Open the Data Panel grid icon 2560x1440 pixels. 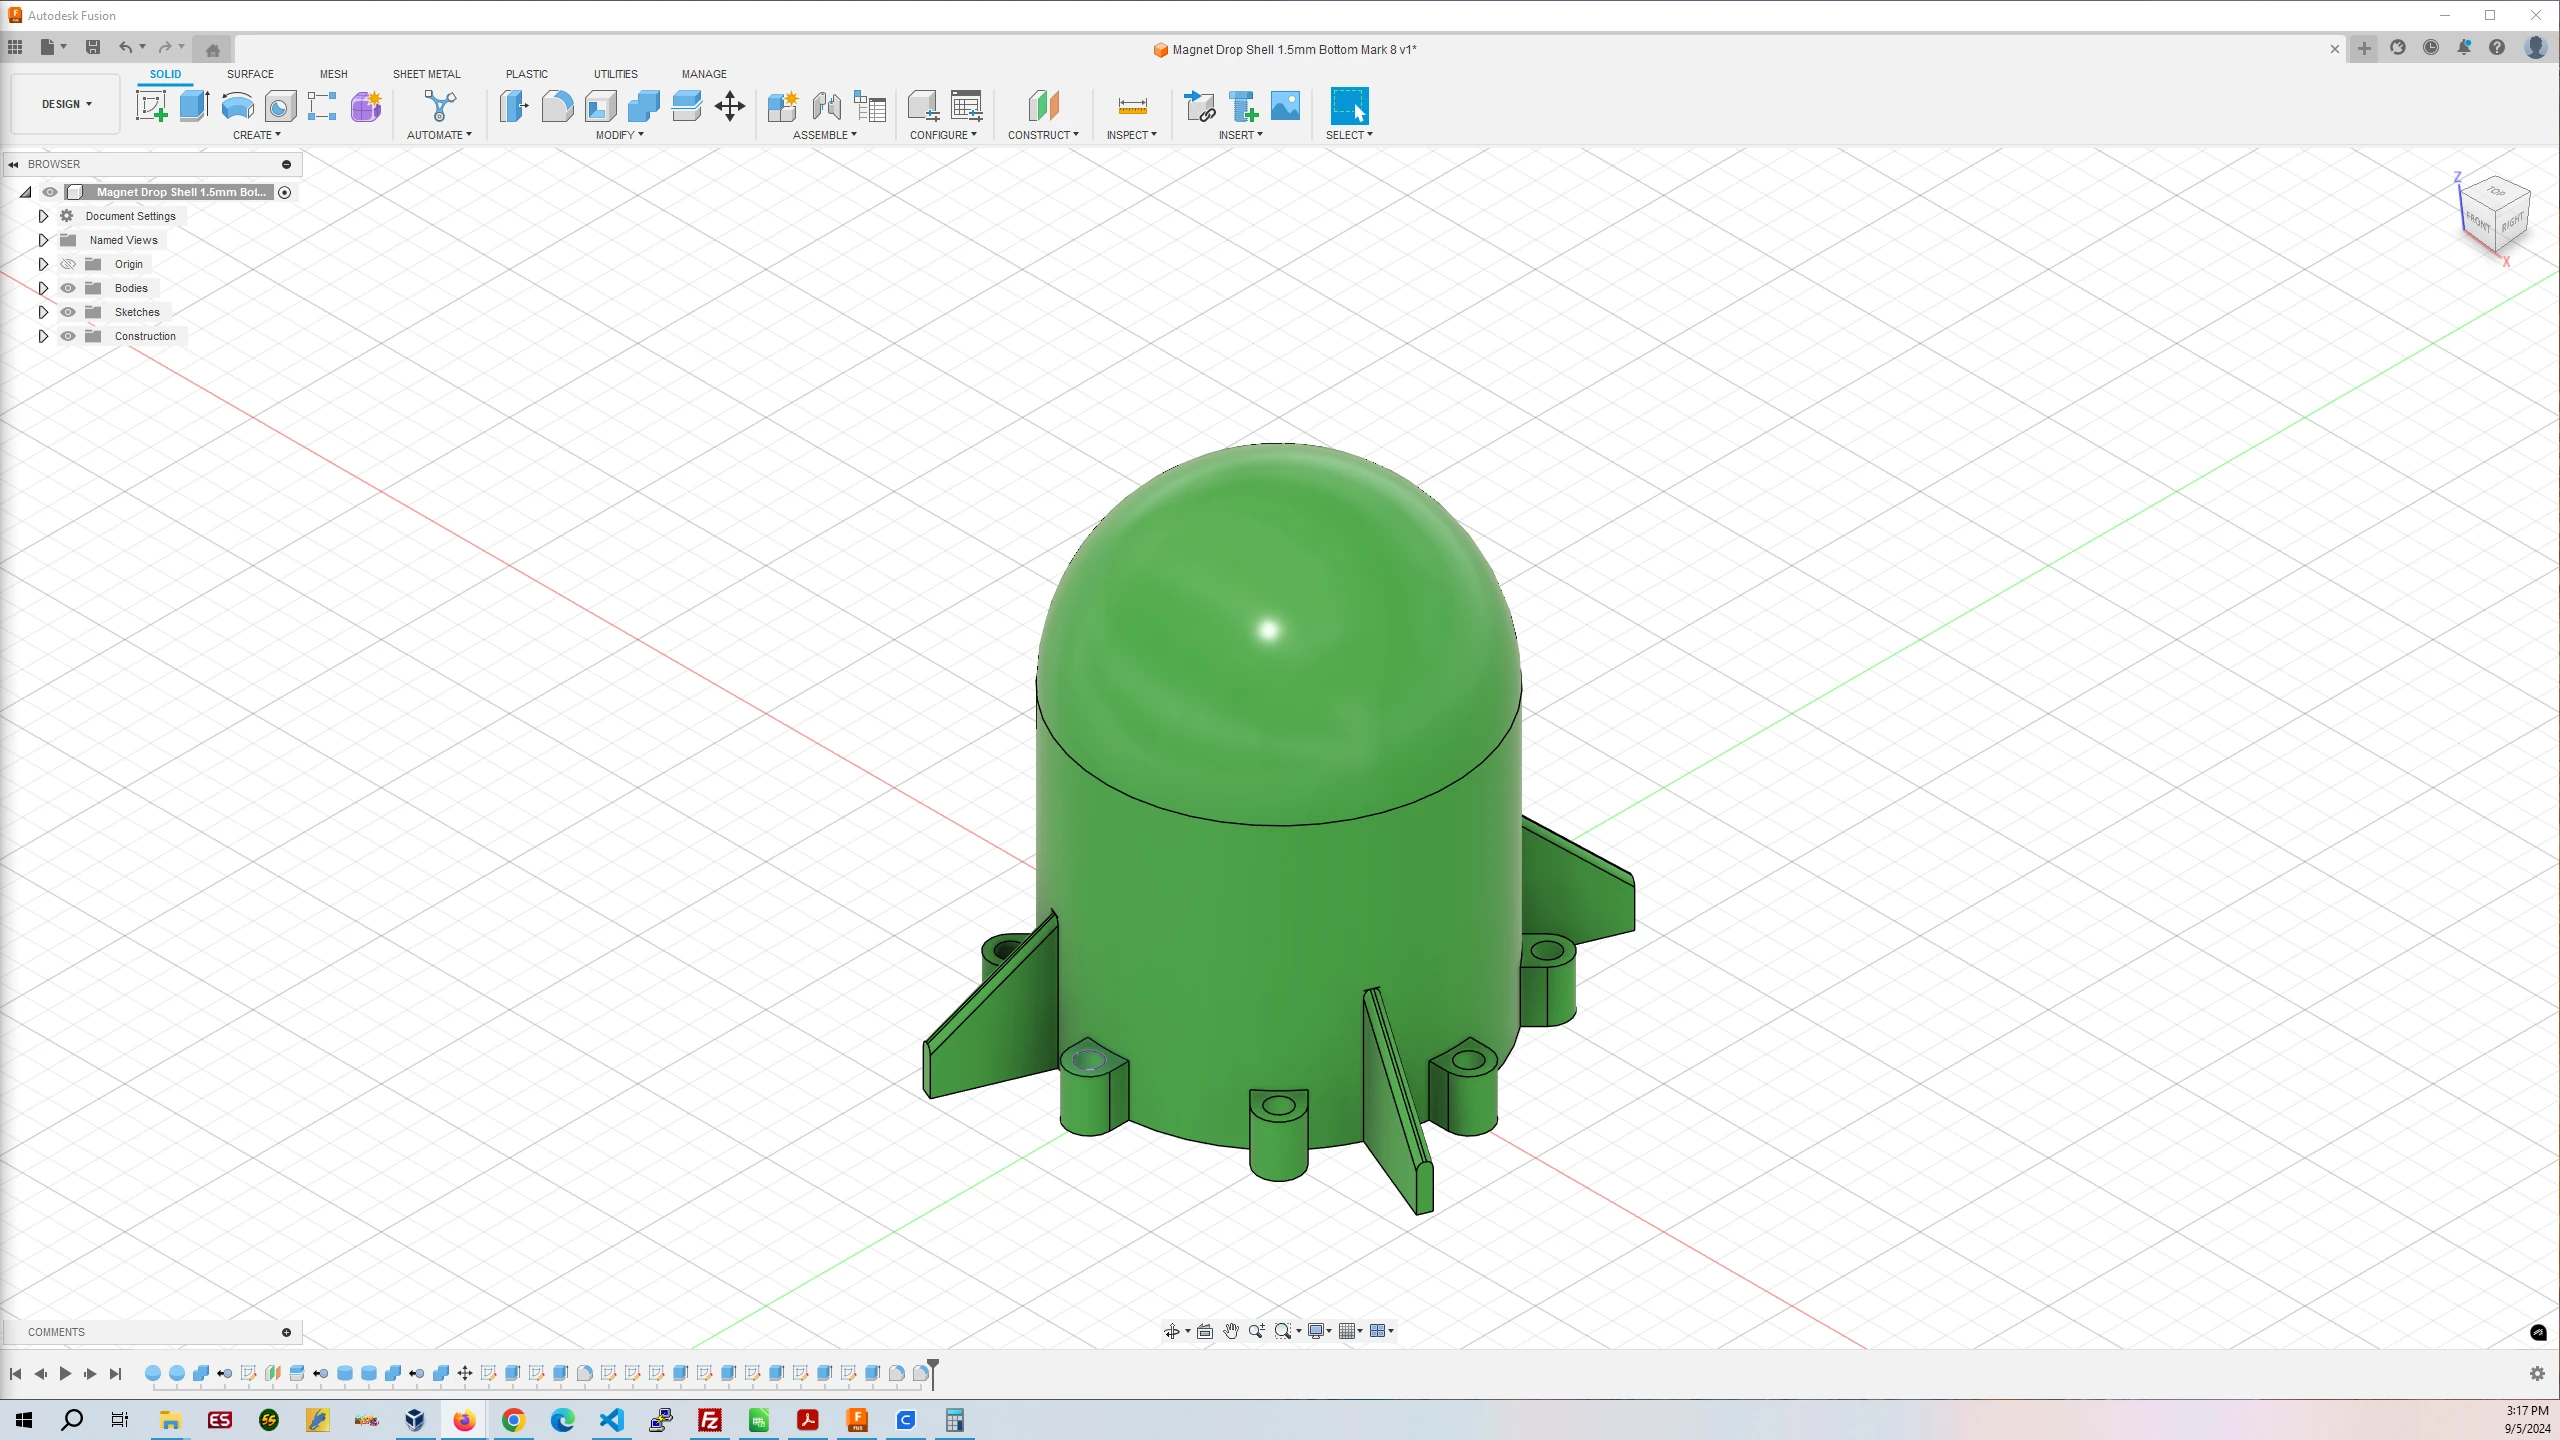point(15,47)
